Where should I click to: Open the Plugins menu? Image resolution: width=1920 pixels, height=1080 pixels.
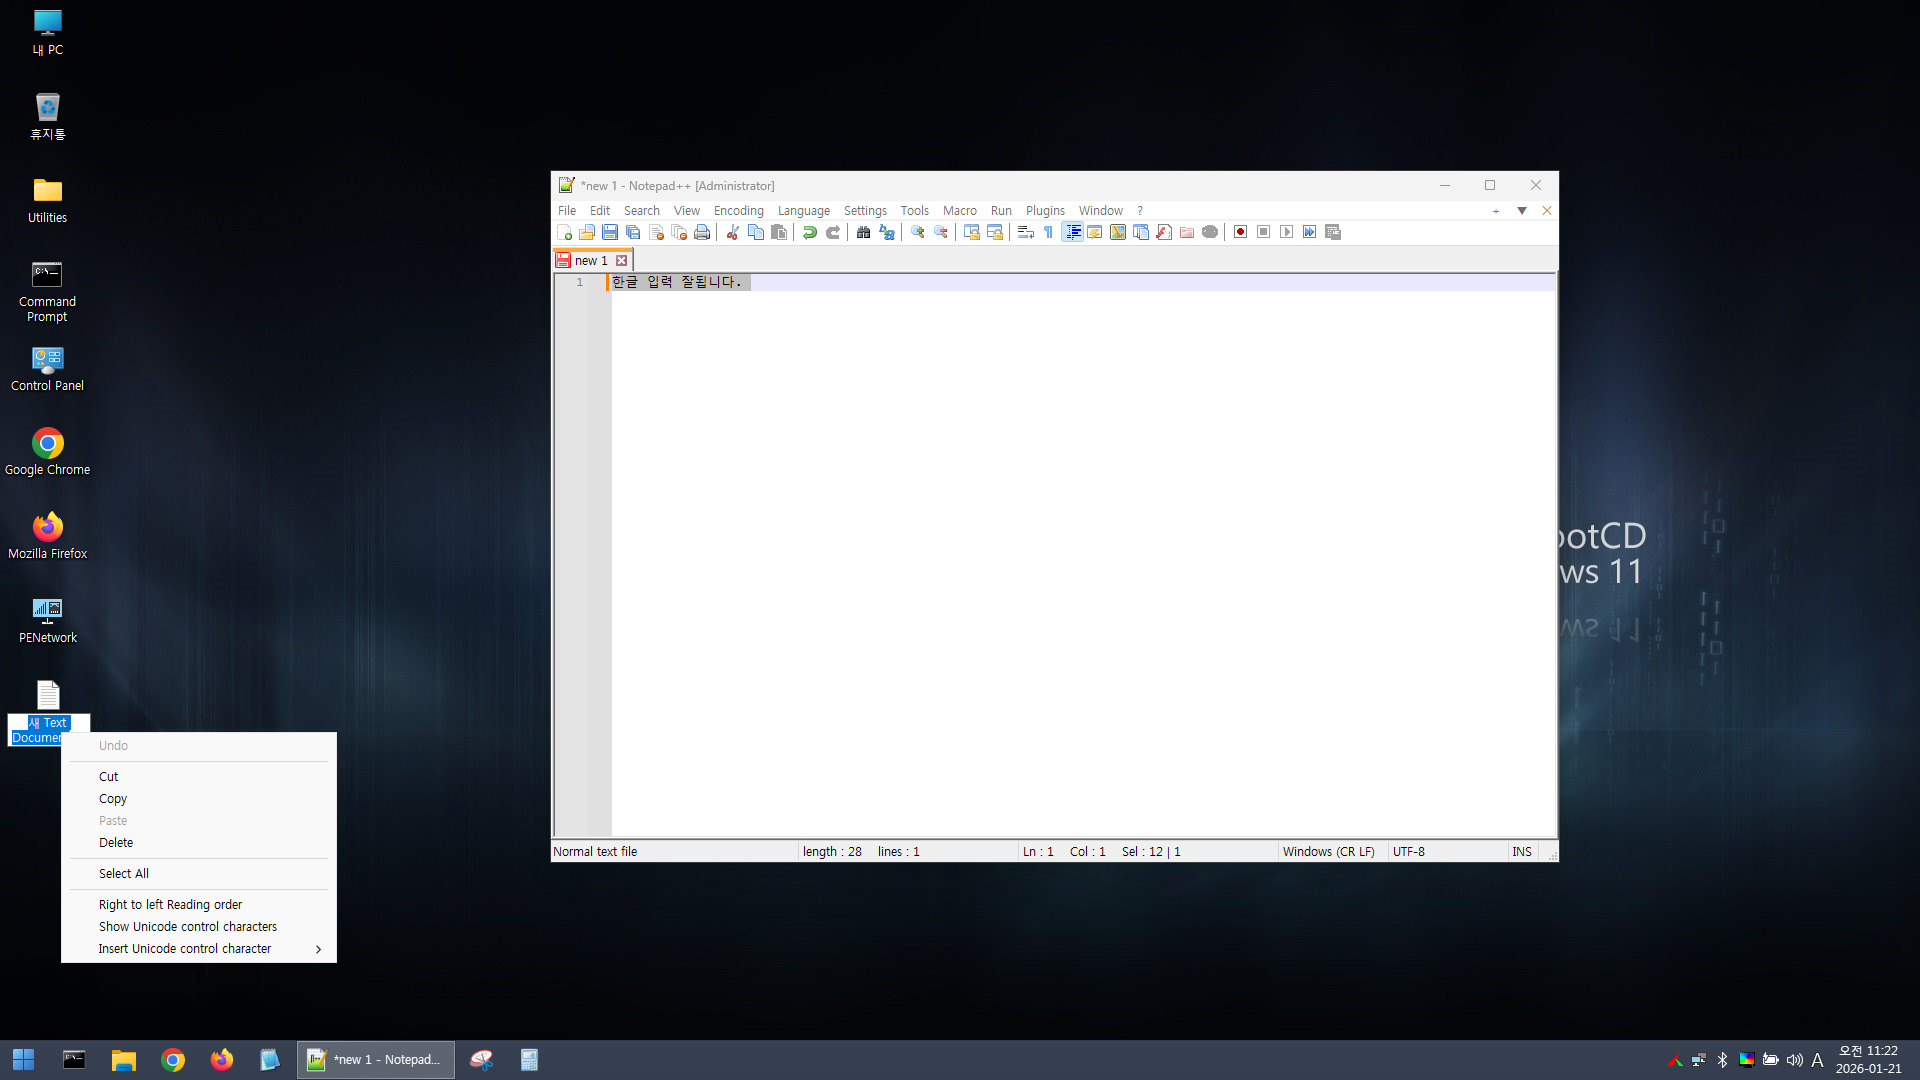(x=1045, y=211)
